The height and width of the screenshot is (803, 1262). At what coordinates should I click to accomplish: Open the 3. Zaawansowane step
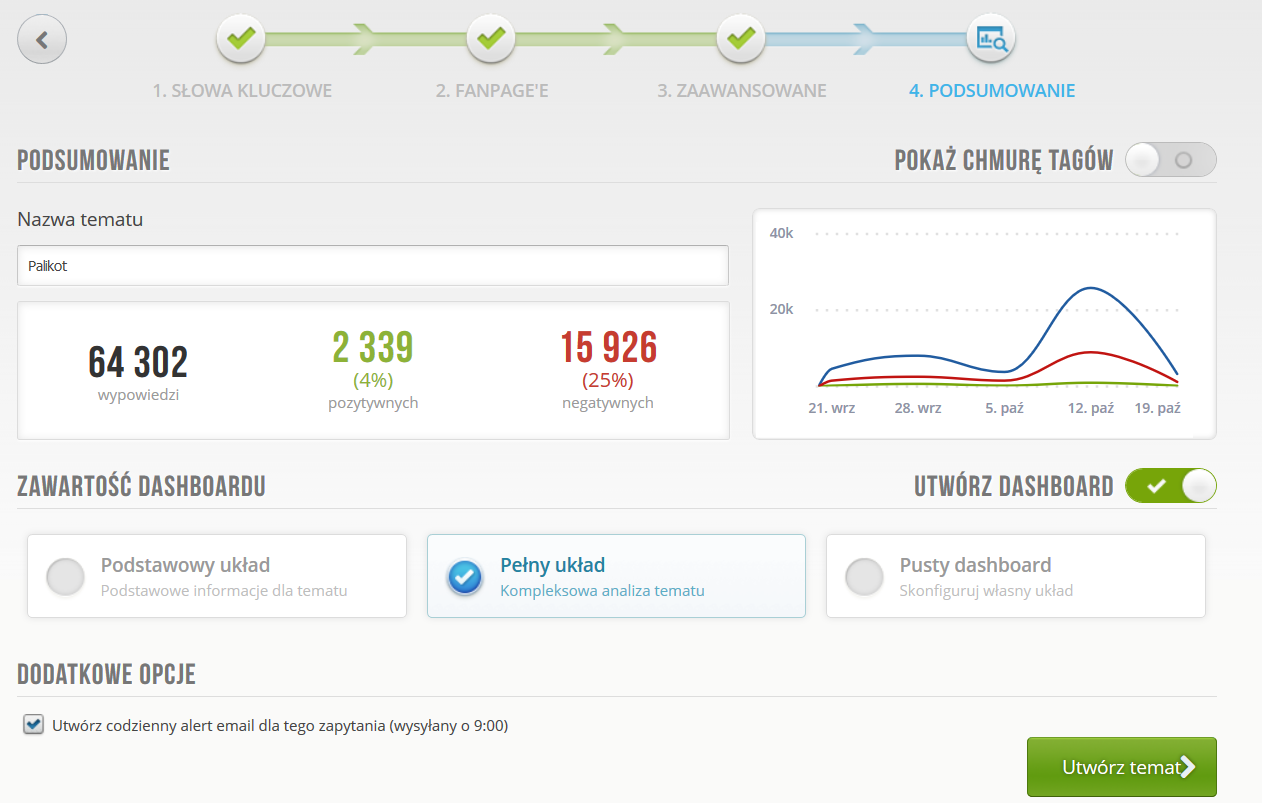coord(742,91)
